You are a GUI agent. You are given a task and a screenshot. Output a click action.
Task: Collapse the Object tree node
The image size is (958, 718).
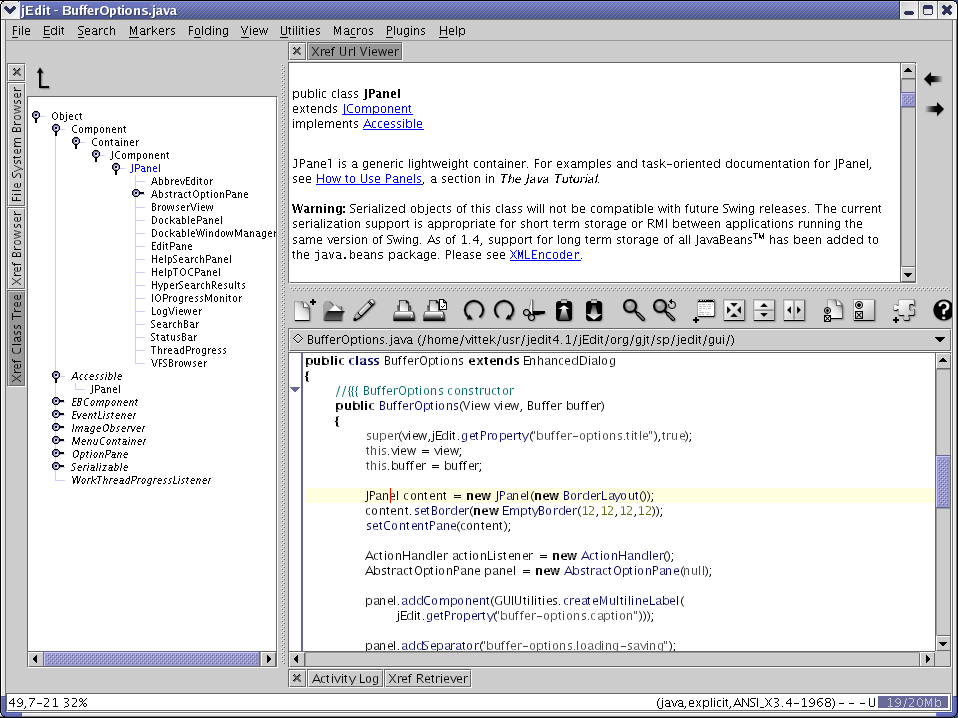click(x=37, y=115)
